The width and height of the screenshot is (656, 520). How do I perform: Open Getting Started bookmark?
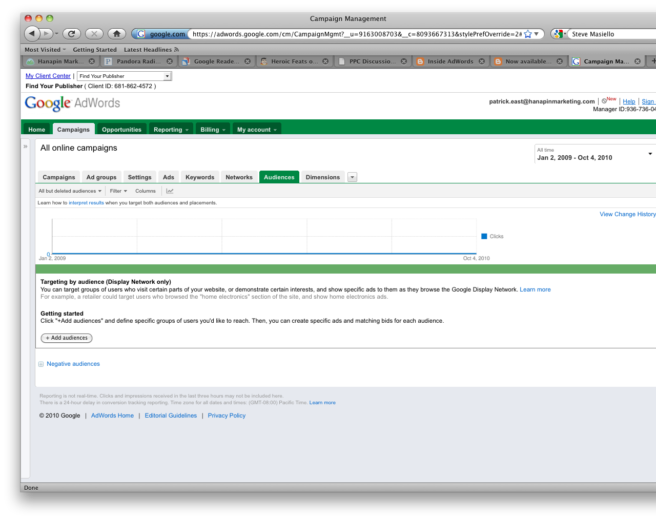pos(95,49)
